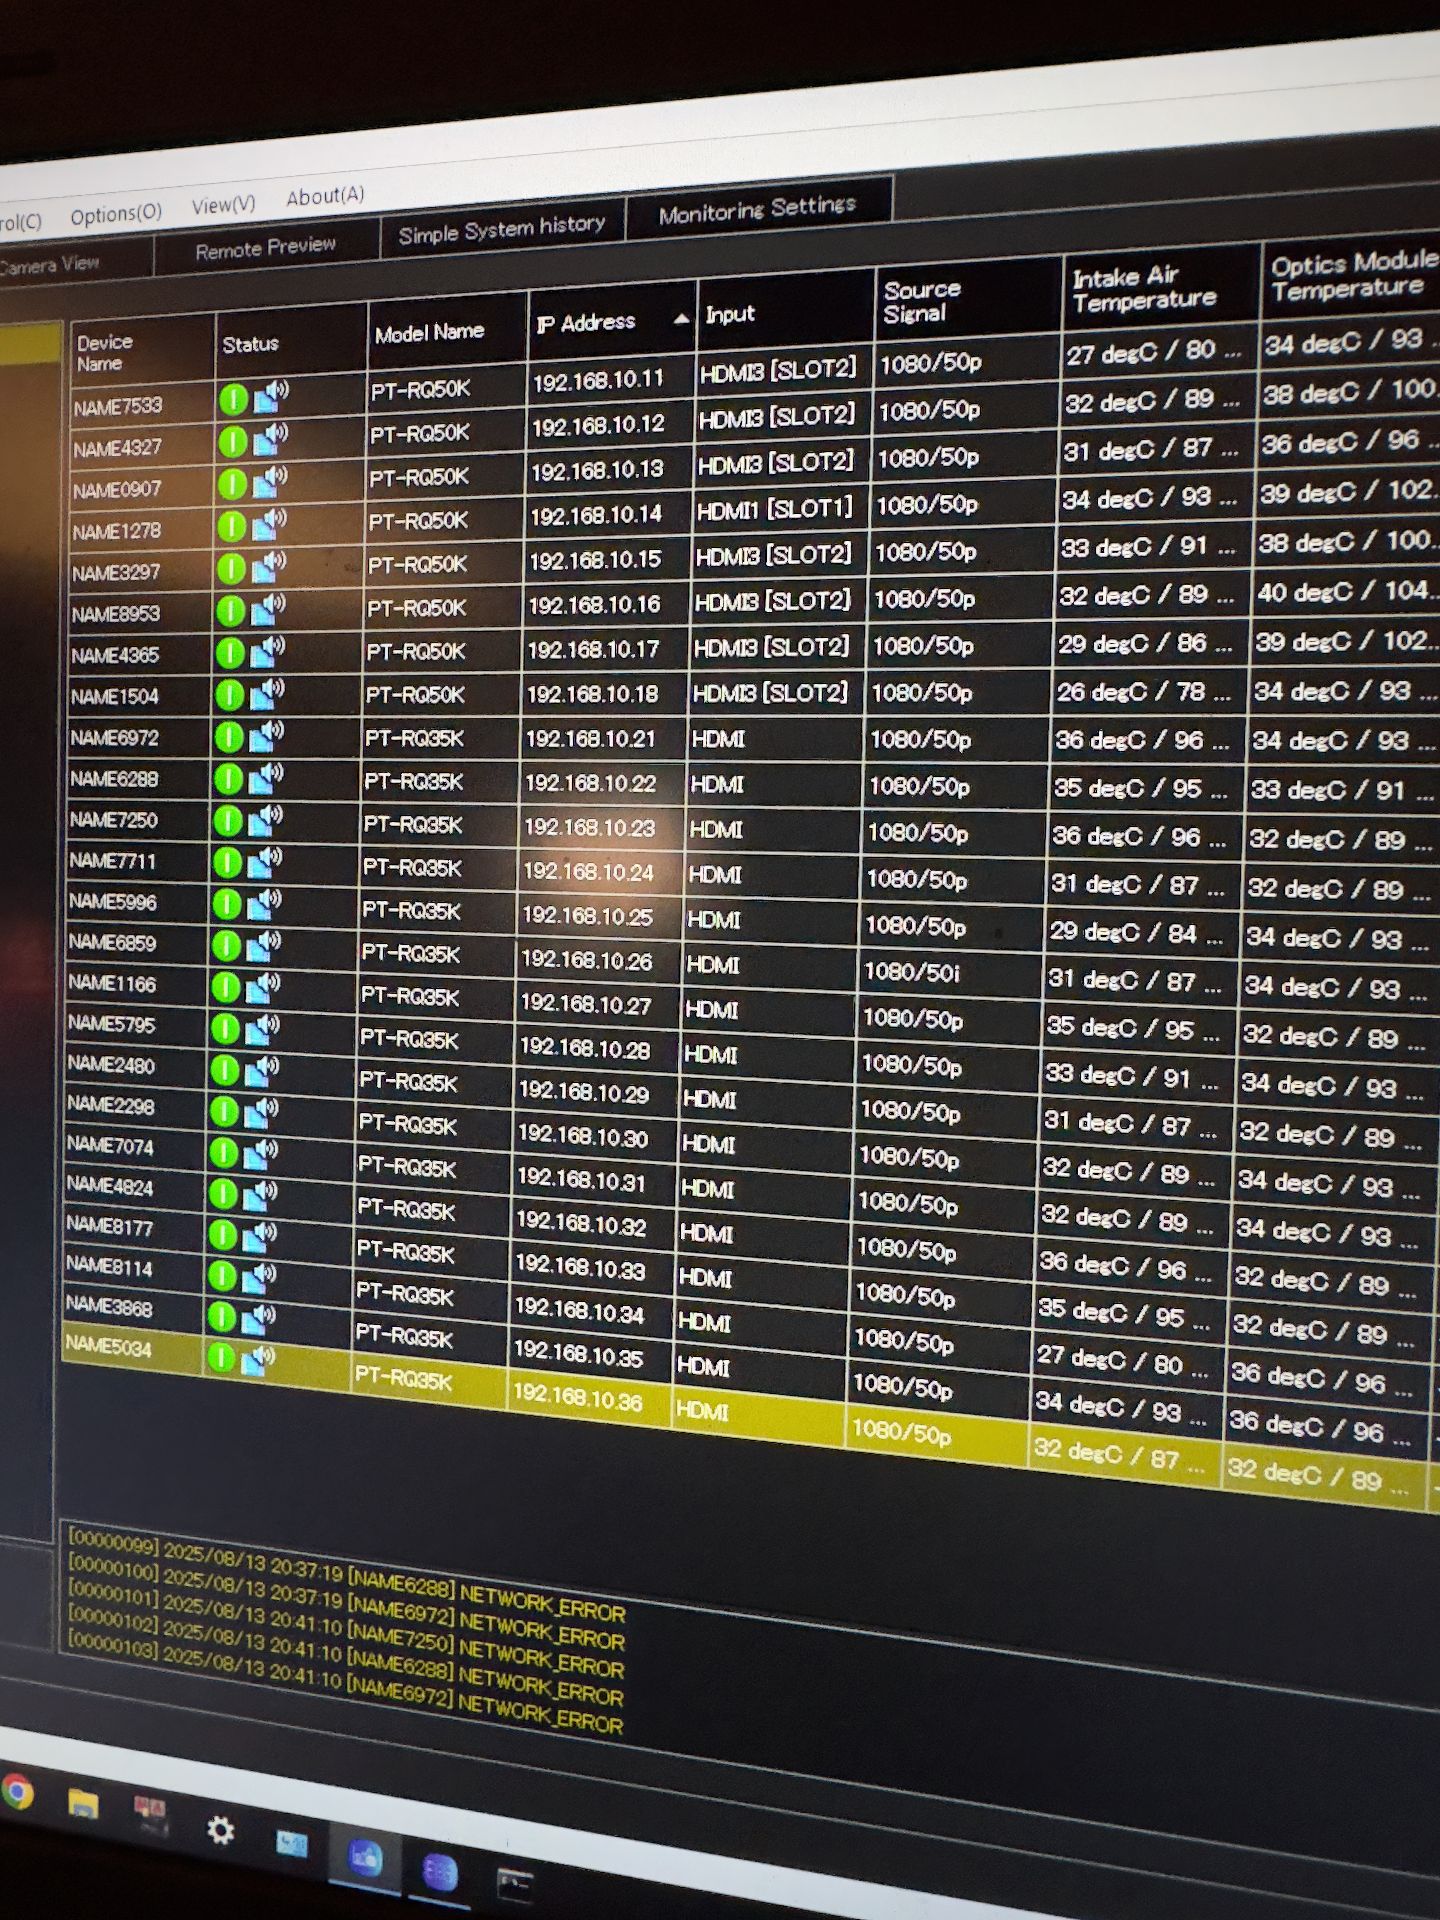Click the green power icon in the NAME6972 row
Image resolution: width=1440 pixels, height=1920 pixels.
click(229, 738)
